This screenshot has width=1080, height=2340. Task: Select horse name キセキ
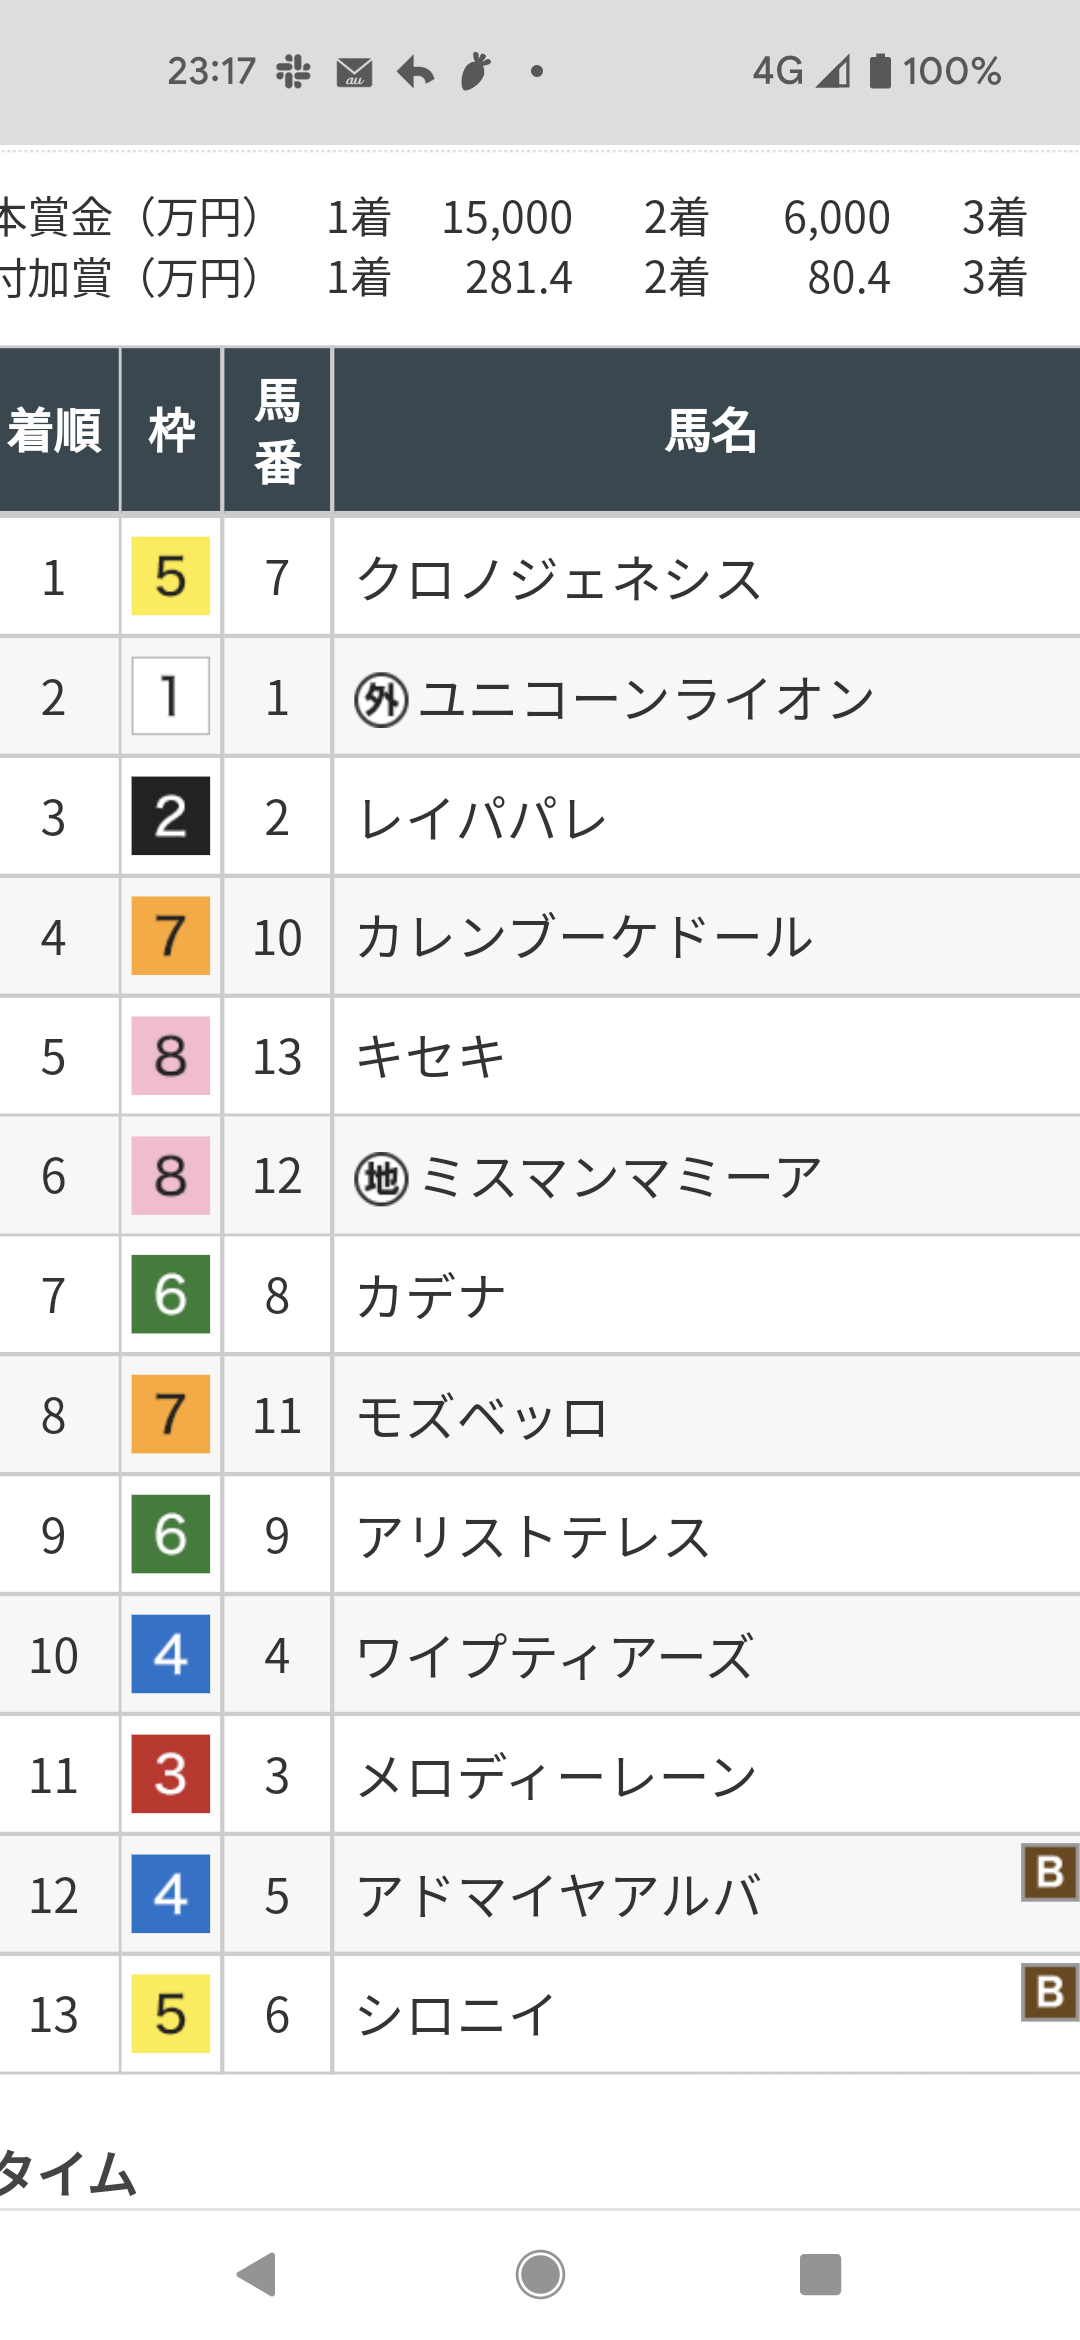(x=432, y=1057)
